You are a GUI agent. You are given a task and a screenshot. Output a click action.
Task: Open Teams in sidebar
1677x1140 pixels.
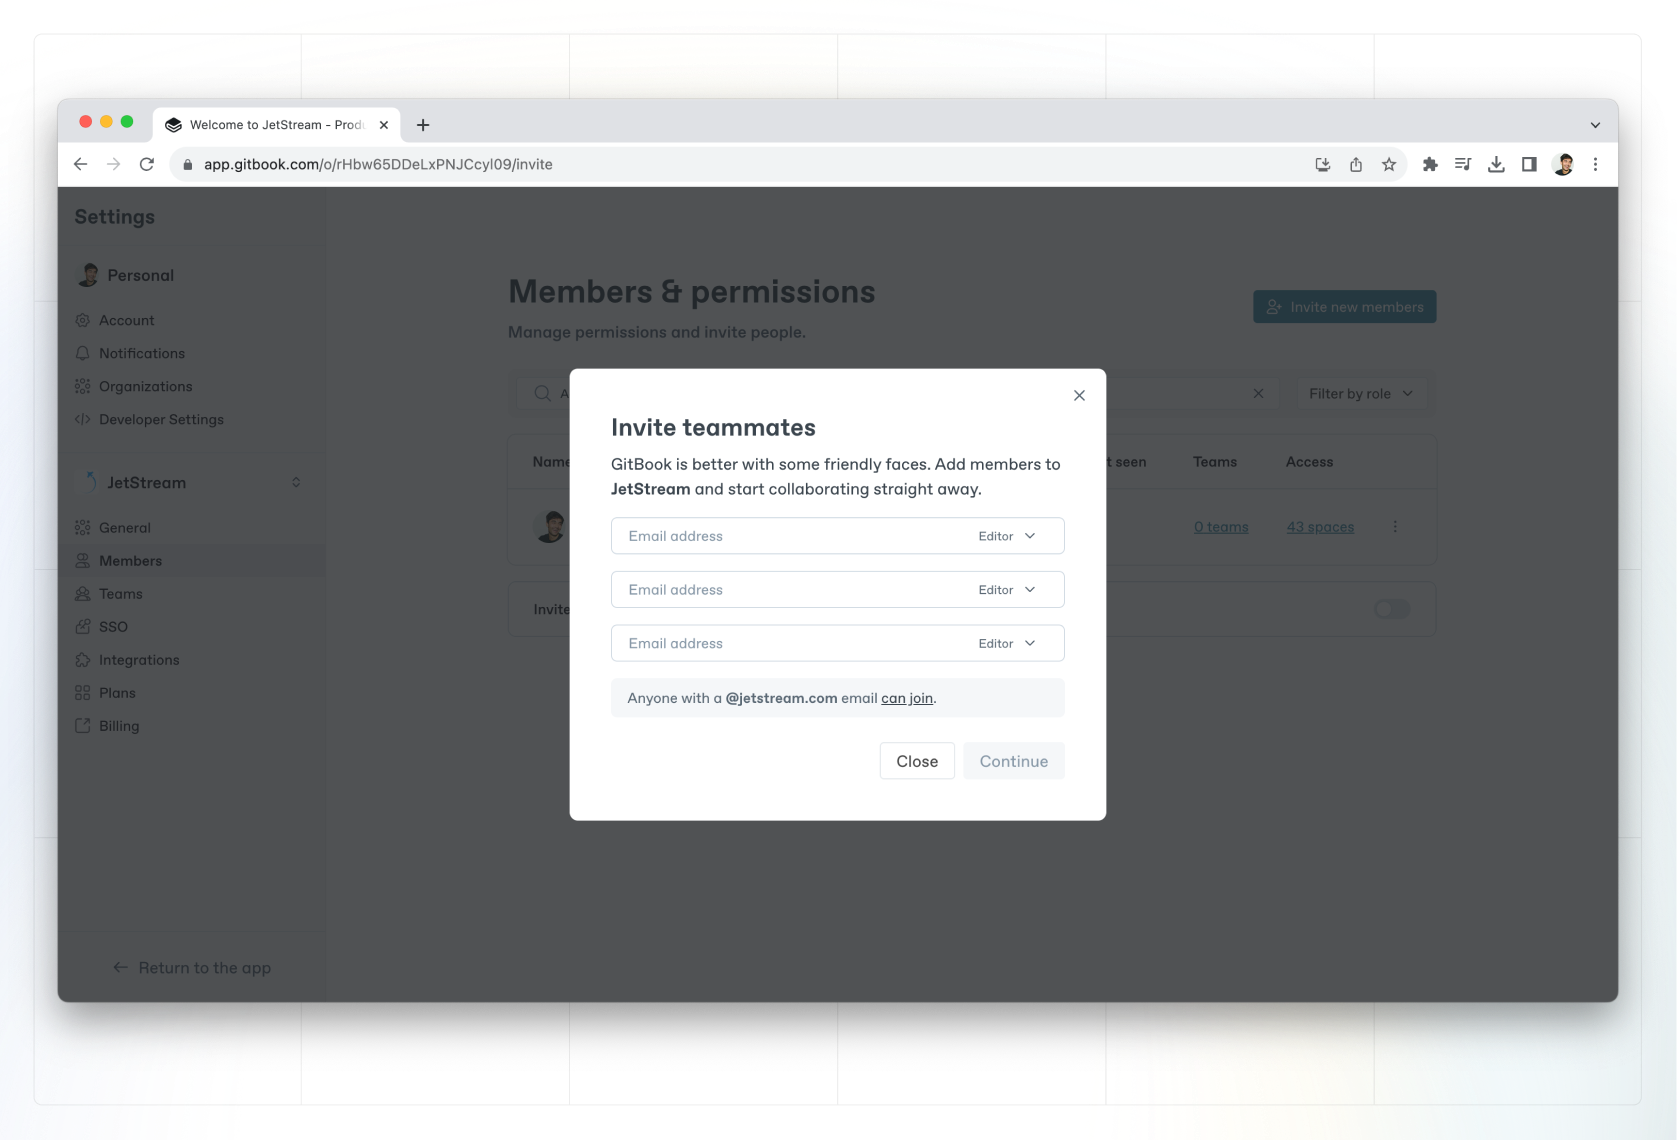coord(120,594)
